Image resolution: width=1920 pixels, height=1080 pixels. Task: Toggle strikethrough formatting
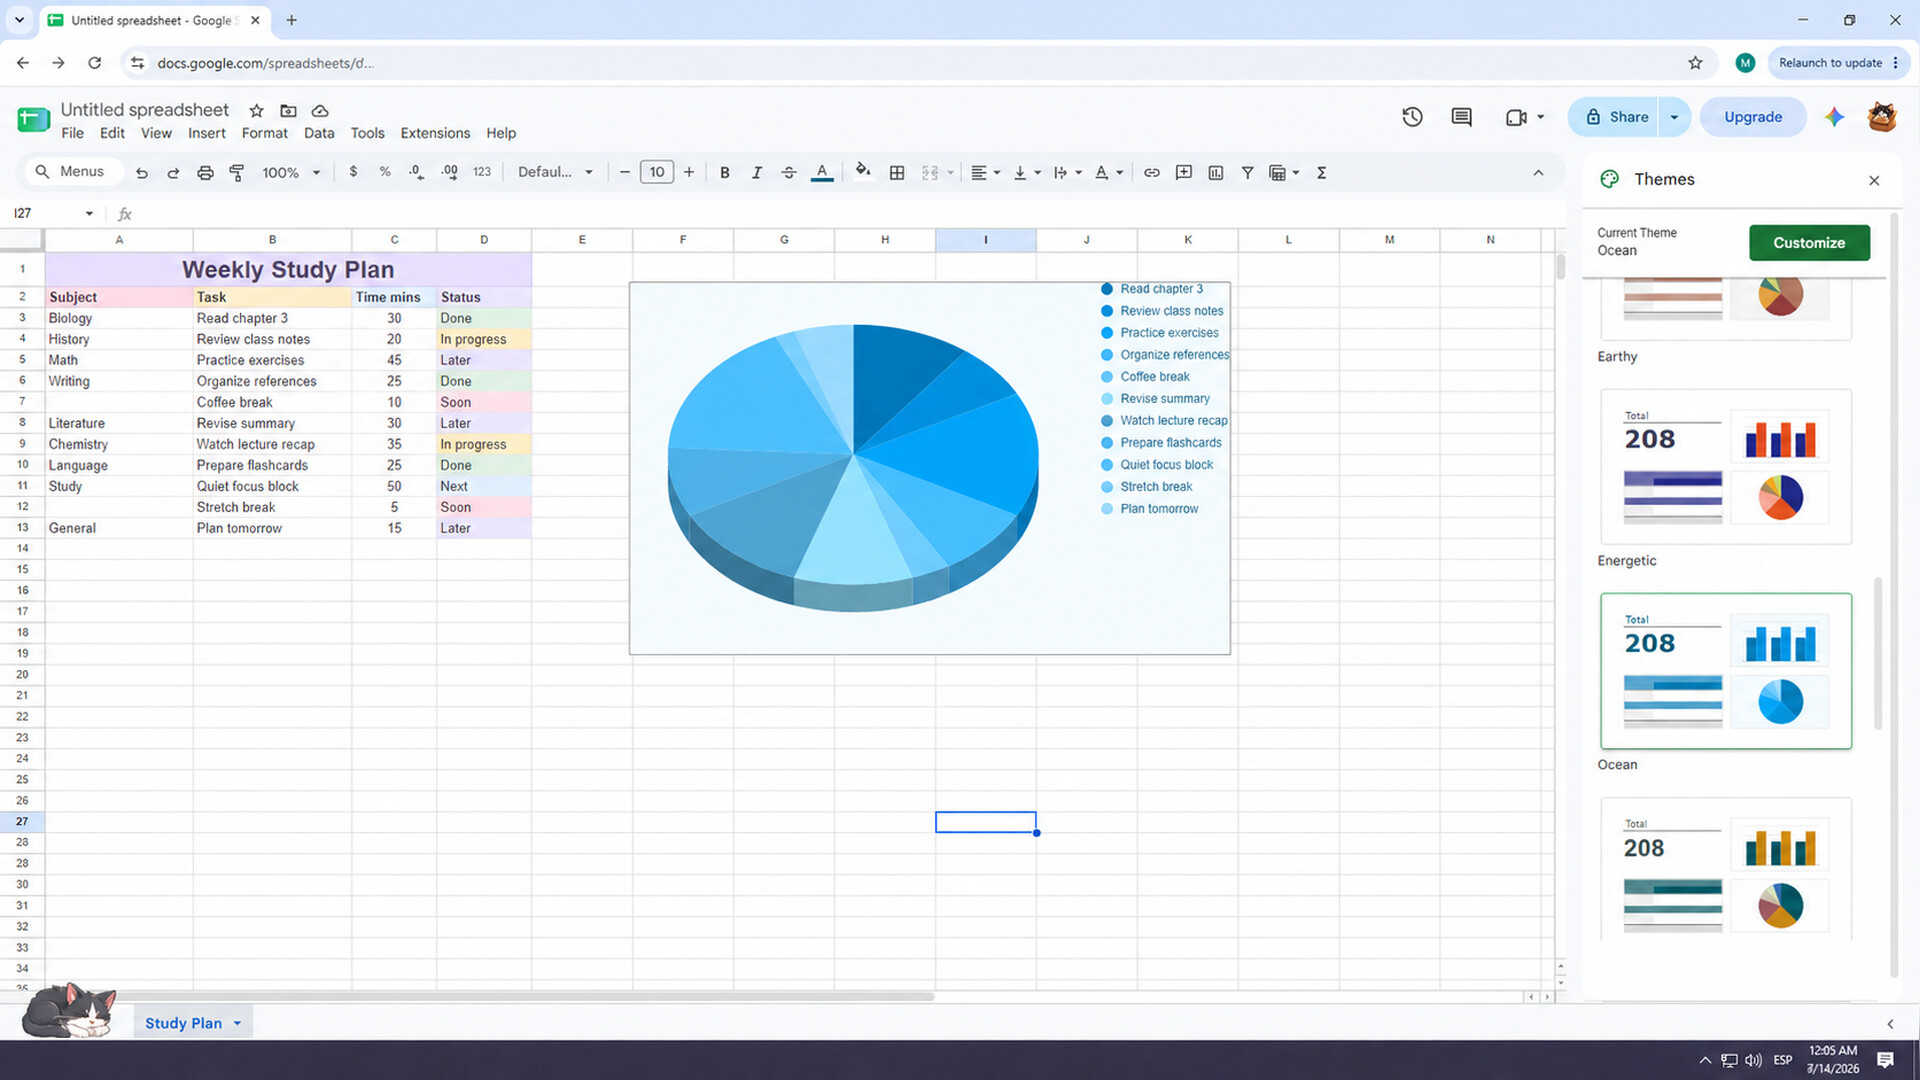[789, 173]
